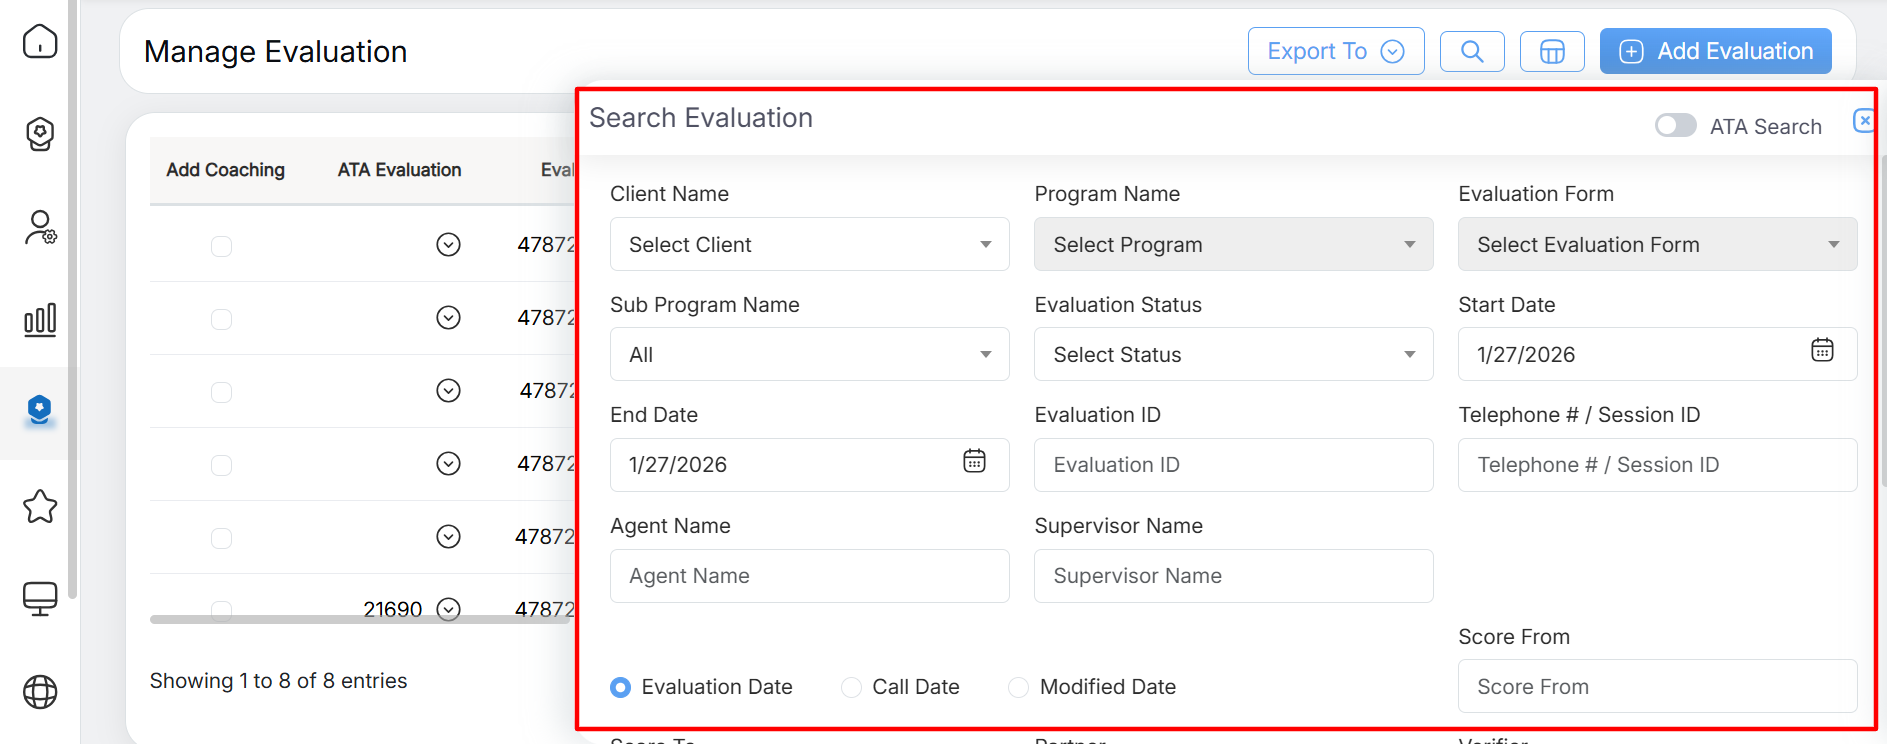Click the search magnifier button
The width and height of the screenshot is (1887, 744).
coord(1472,51)
